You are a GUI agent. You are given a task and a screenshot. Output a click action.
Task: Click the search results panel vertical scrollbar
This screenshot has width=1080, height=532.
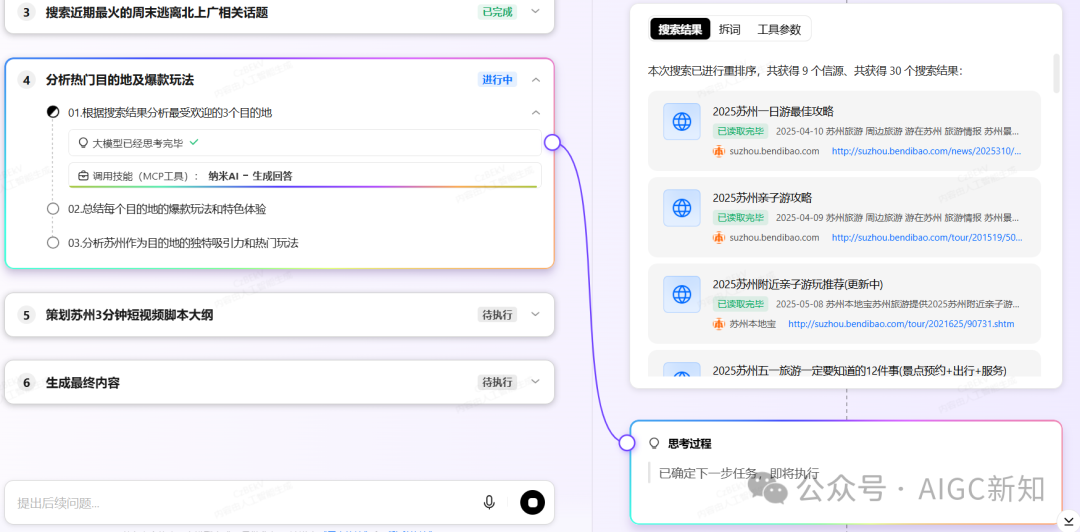coord(1057,73)
